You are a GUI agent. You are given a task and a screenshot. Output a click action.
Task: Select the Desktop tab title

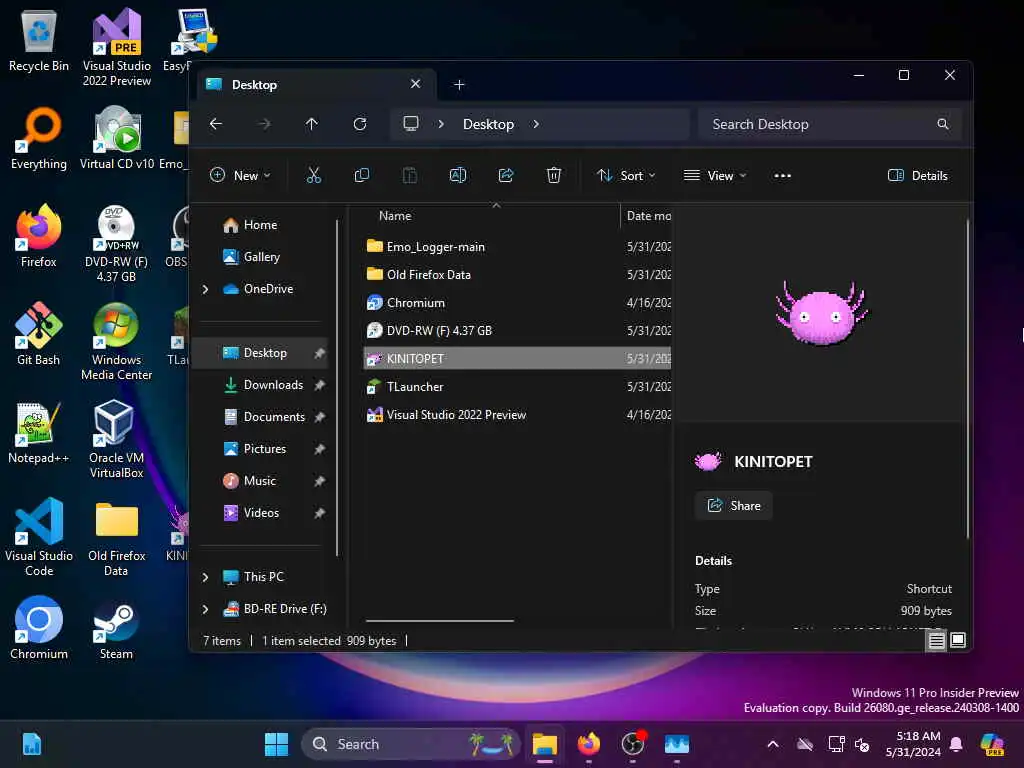coord(254,85)
